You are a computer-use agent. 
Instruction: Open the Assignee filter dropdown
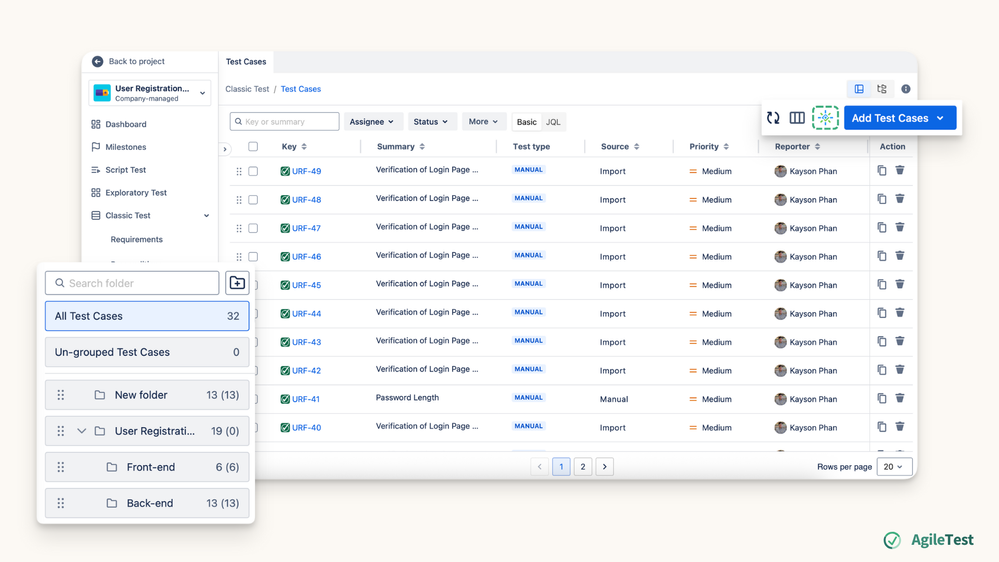tap(371, 122)
